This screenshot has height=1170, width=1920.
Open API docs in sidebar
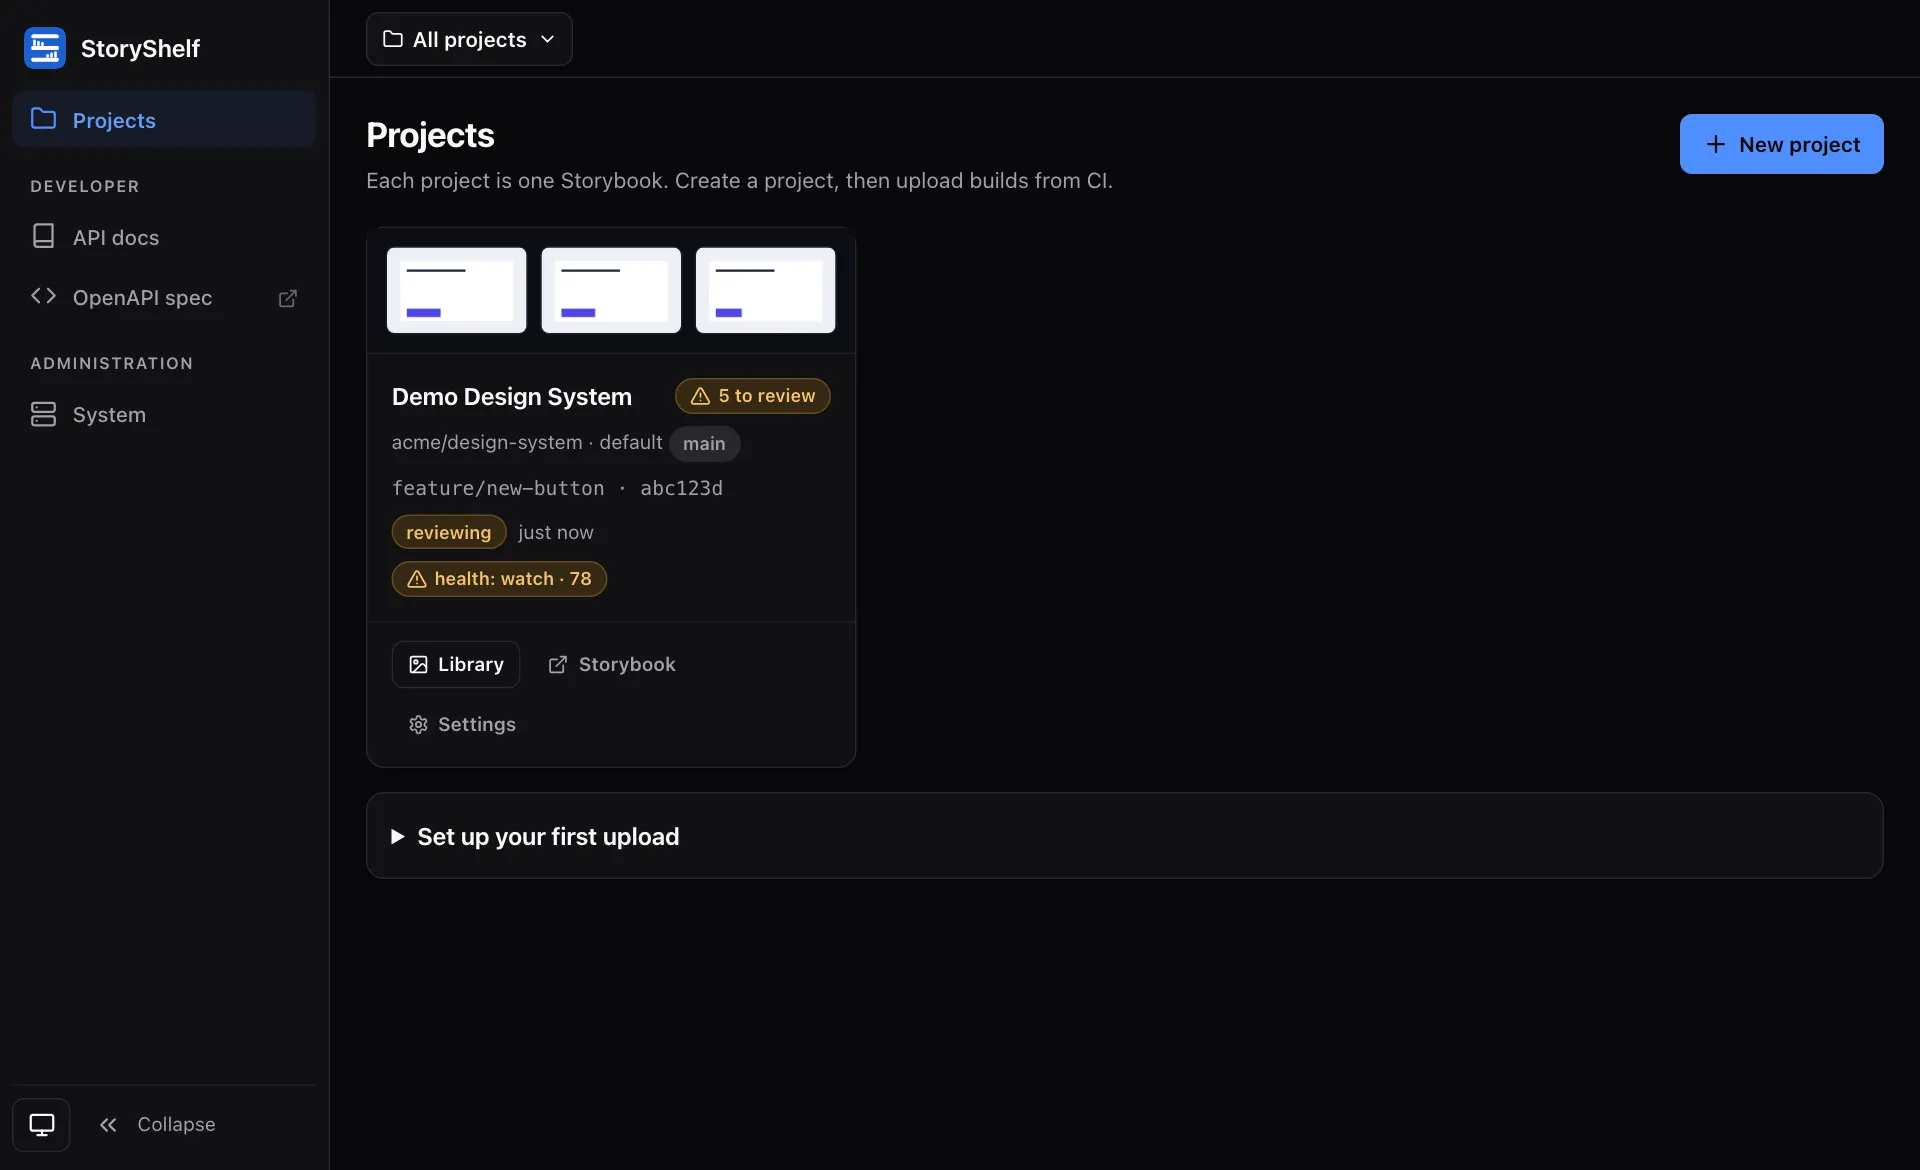[x=164, y=237]
